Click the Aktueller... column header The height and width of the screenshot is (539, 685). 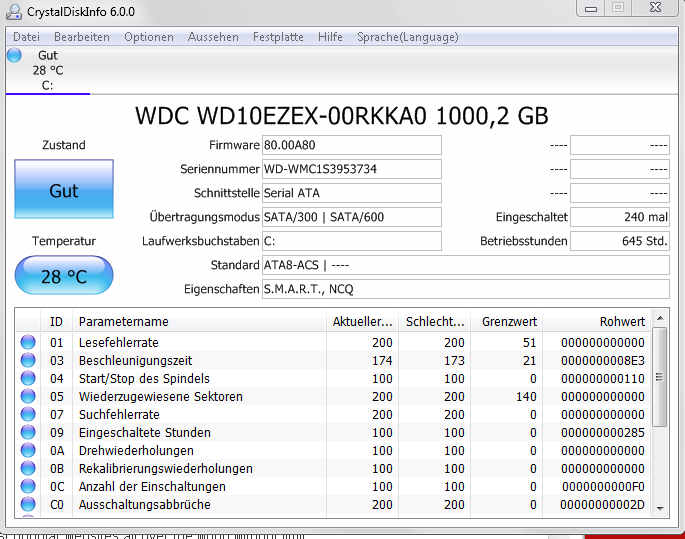coord(362,322)
